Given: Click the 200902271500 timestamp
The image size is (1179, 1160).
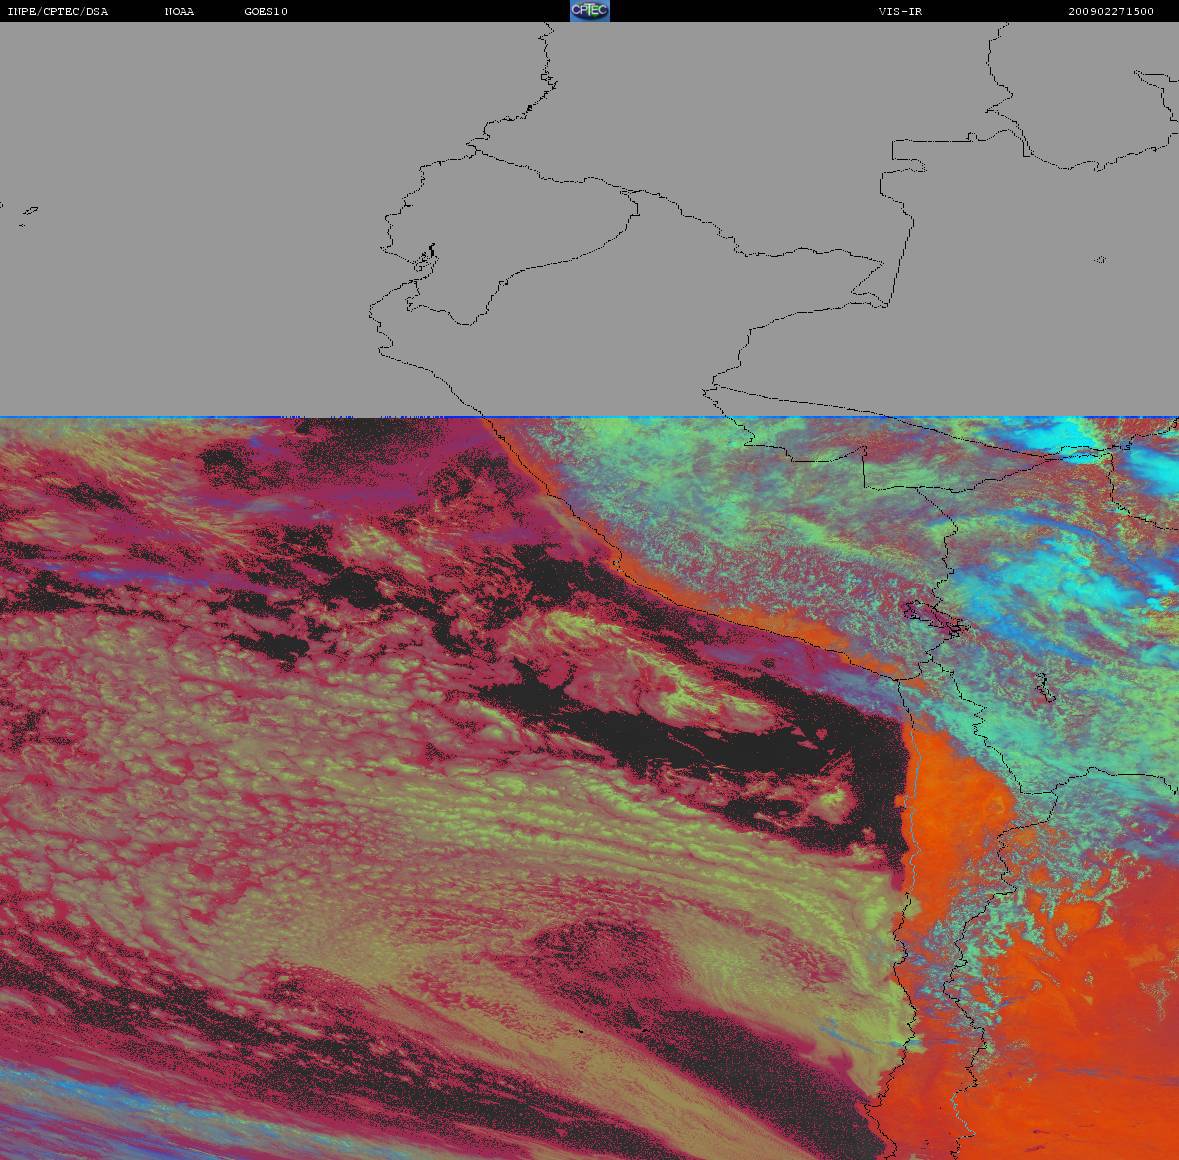Looking at the screenshot, I should [1111, 11].
